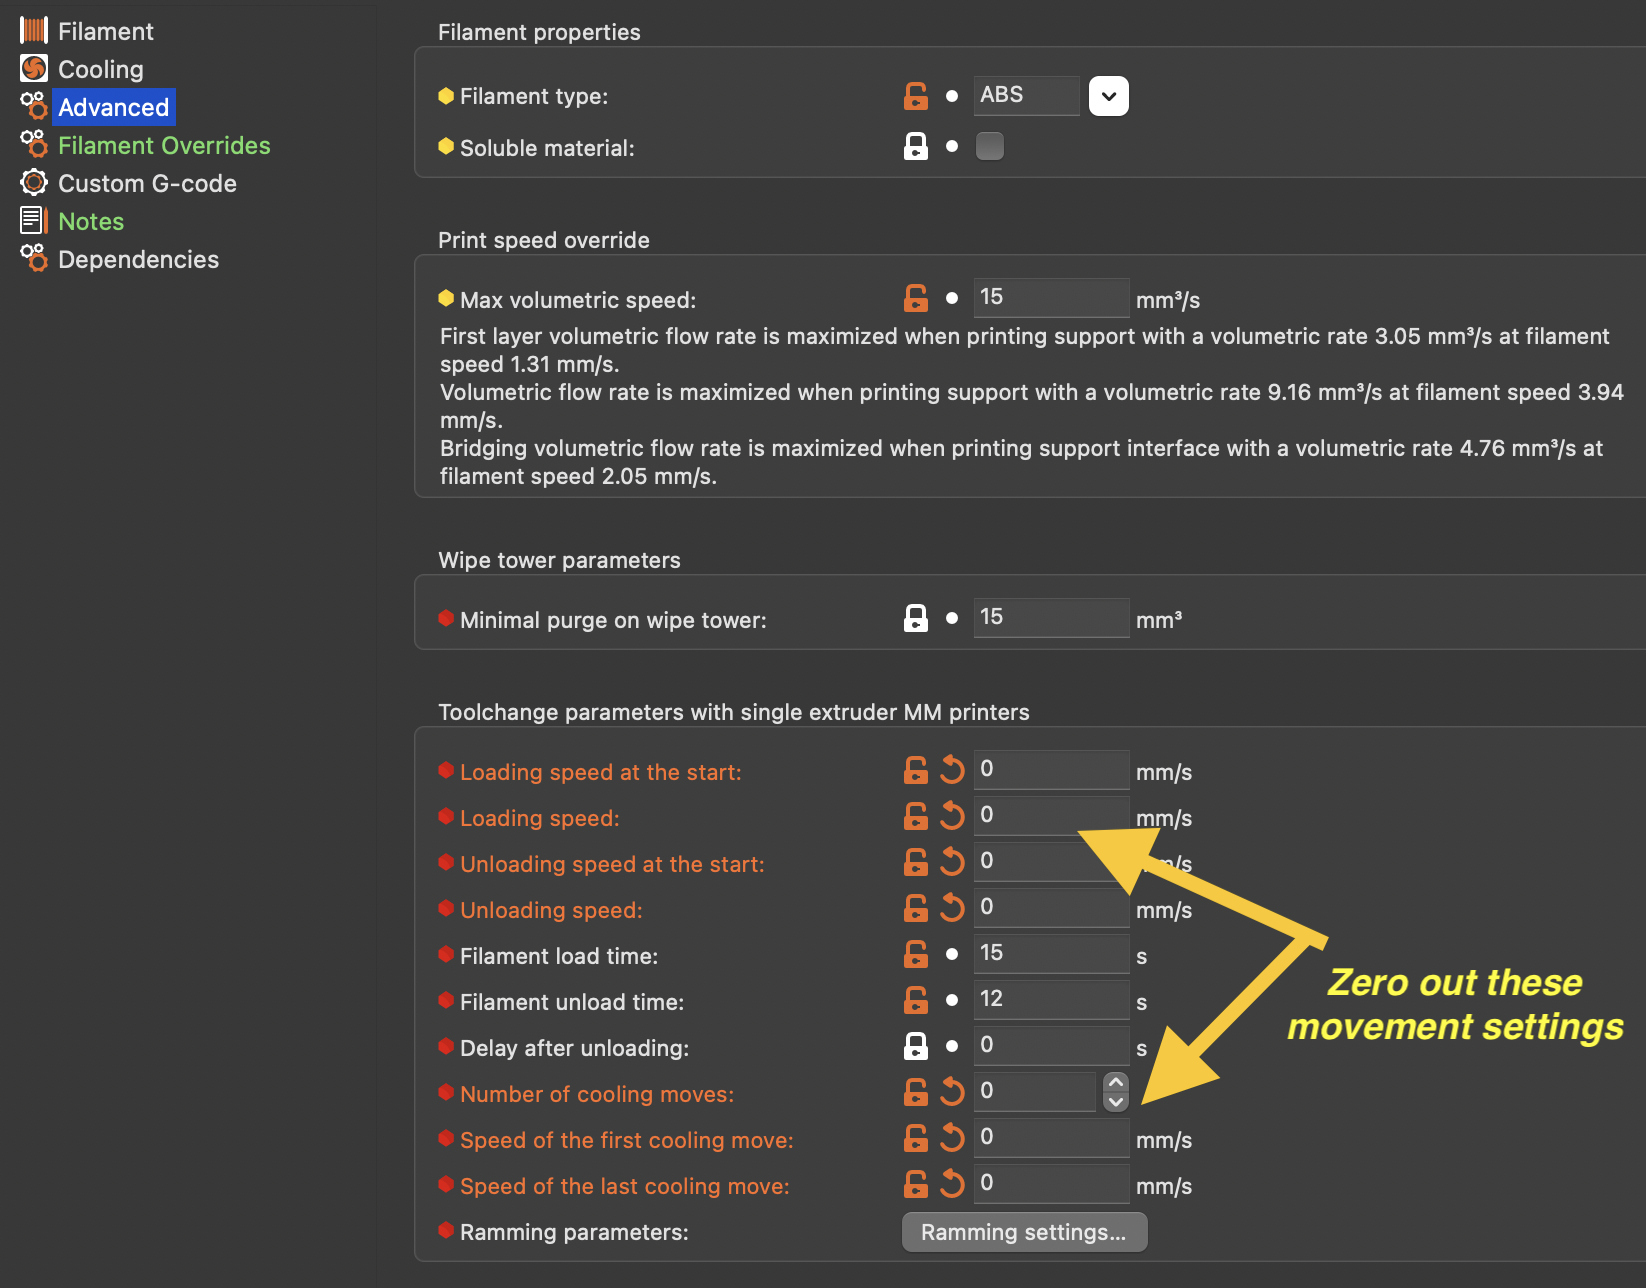Click the Cooling fan icon in sidebar

point(34,68)
